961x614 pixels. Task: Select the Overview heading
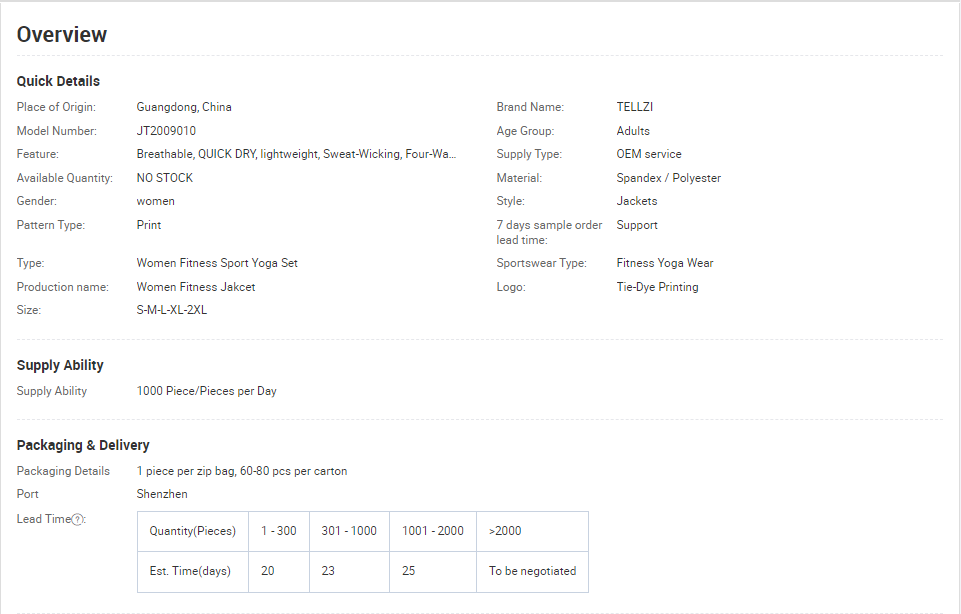[x=62, y=35]
